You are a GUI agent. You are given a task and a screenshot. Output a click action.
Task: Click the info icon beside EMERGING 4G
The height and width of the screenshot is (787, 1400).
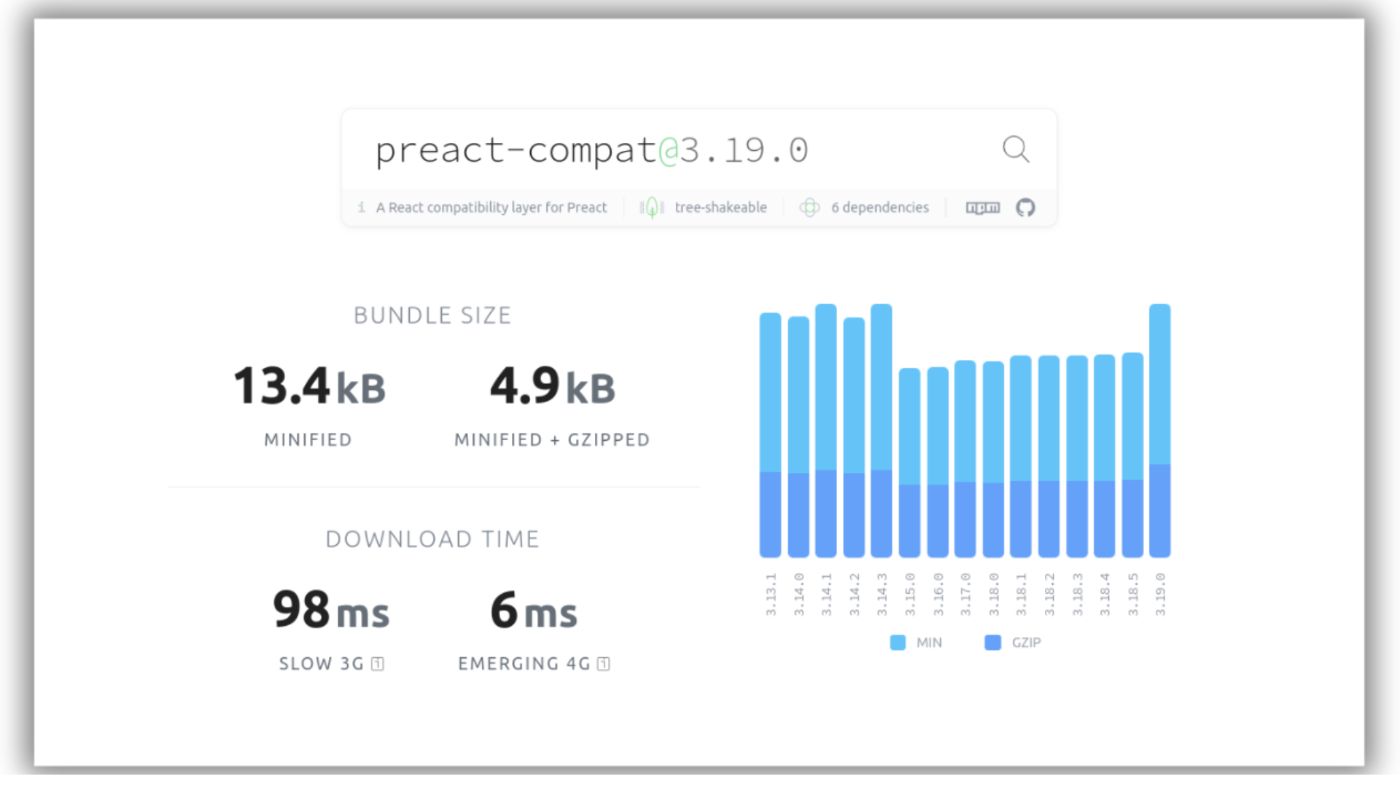604,663
